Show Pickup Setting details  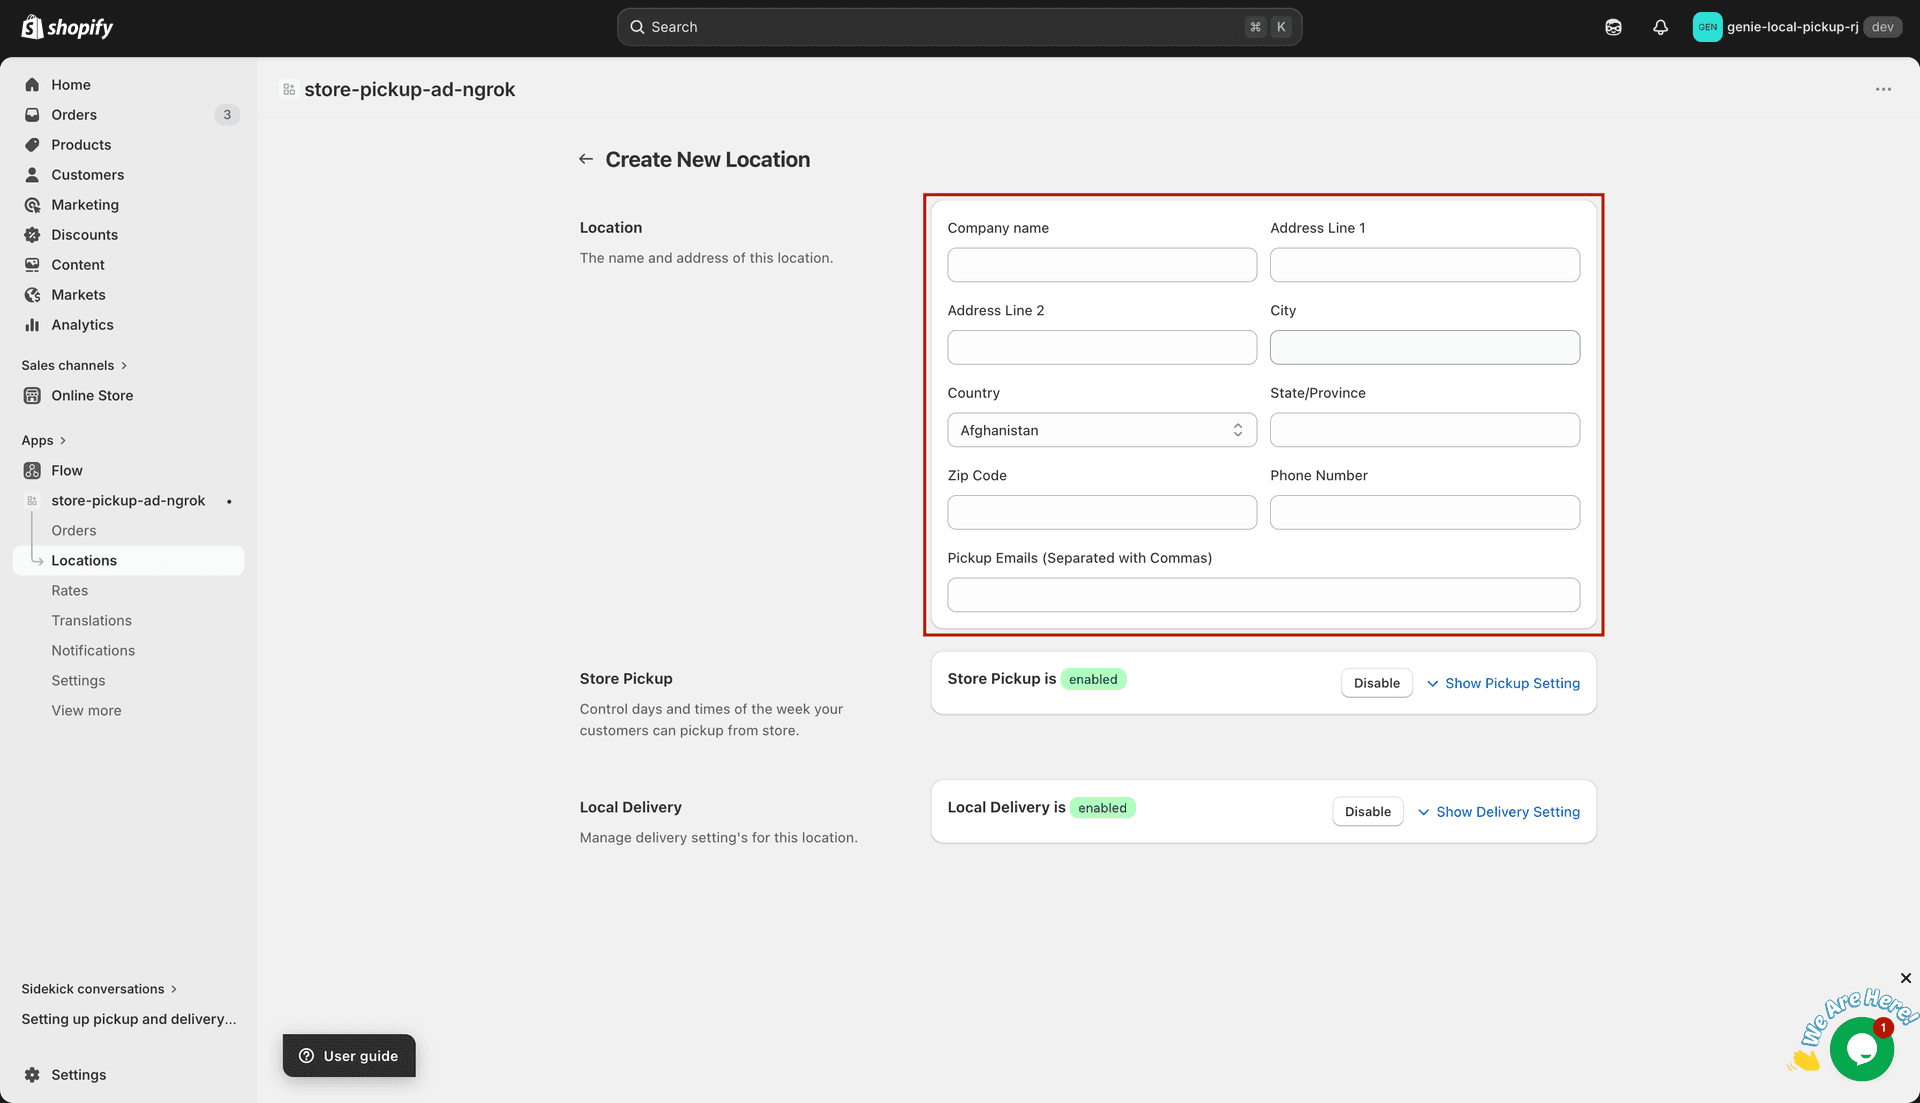tap(1512, 683)
